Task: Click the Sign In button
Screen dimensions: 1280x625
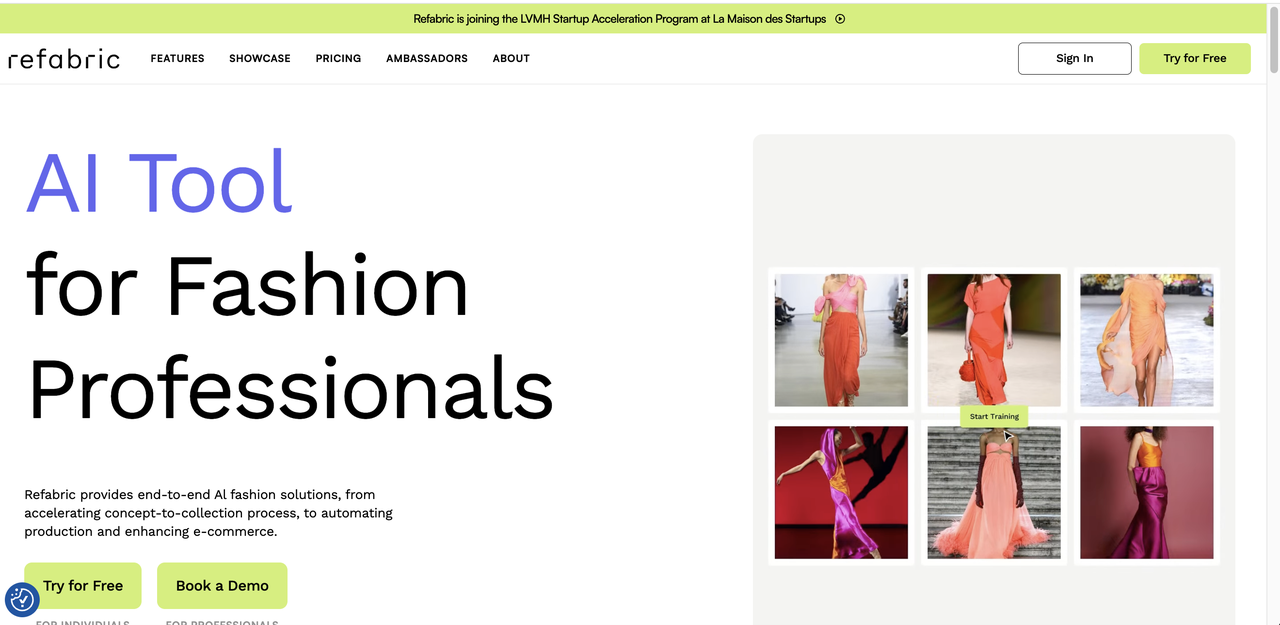Action: click(1075, 58)
